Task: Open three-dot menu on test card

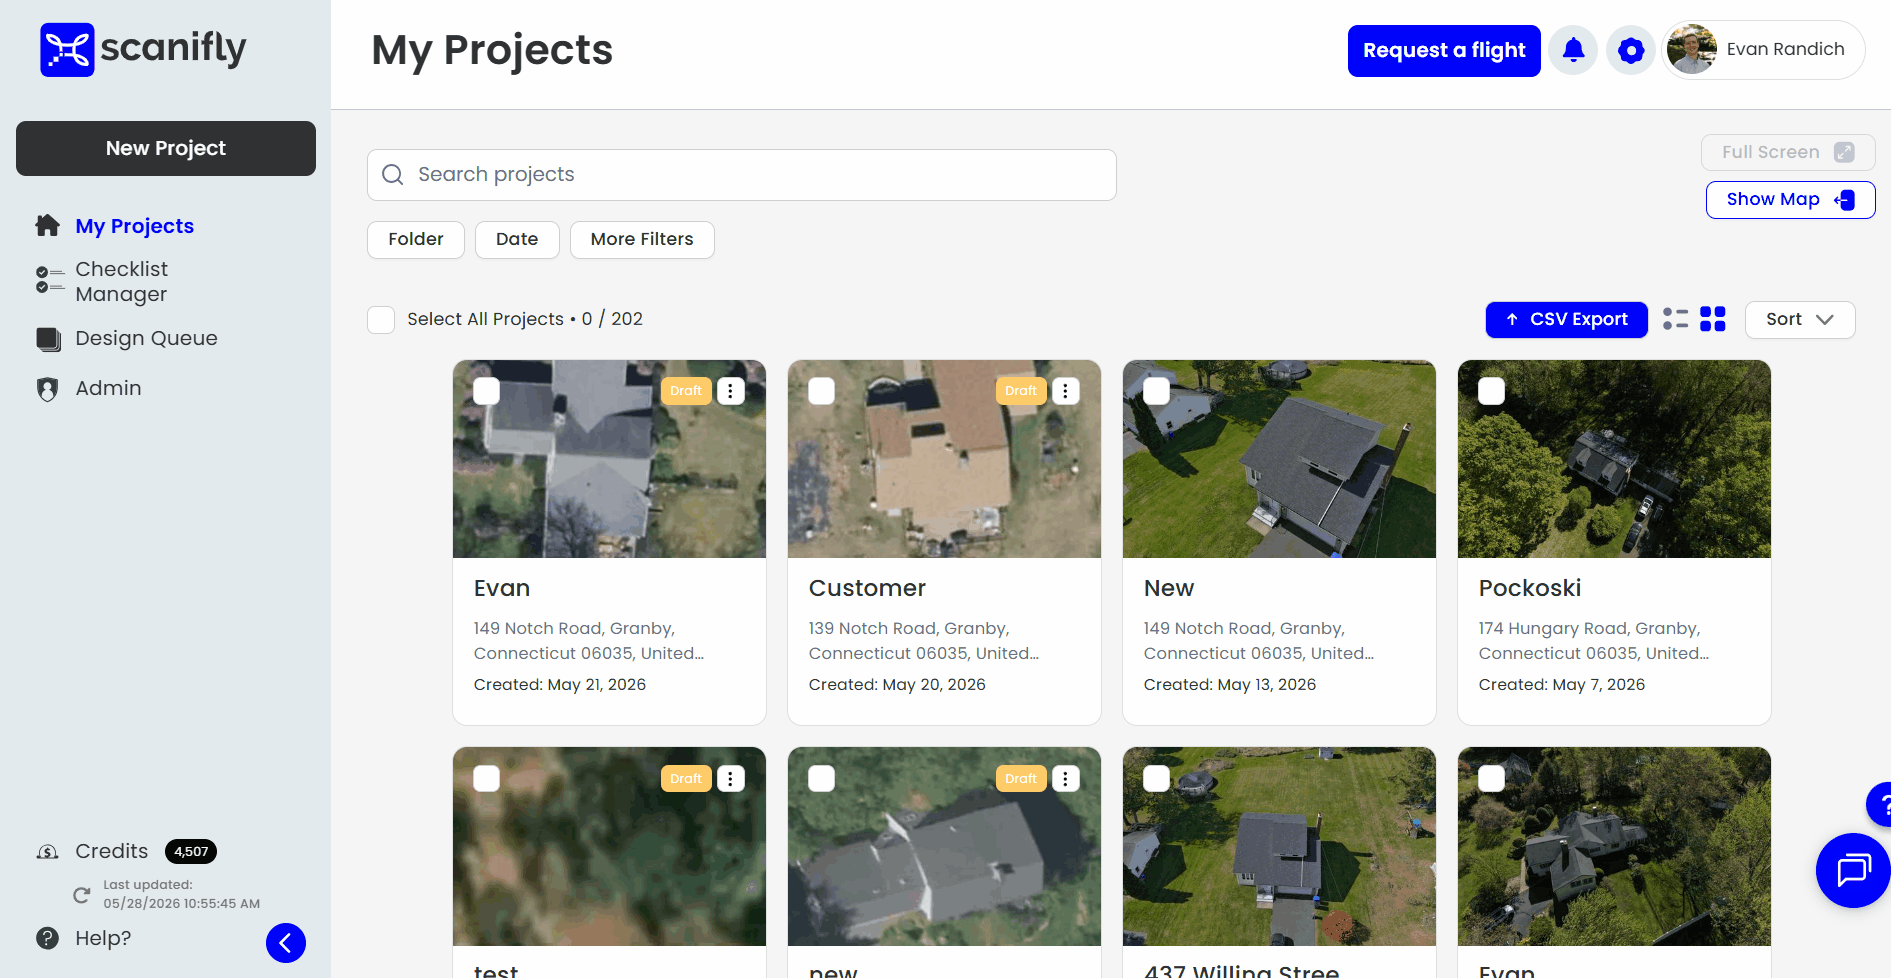Action: pos(731,779)
